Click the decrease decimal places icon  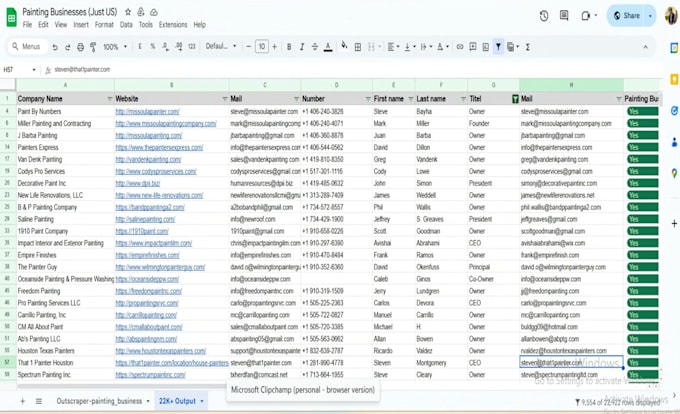point(166,46)
